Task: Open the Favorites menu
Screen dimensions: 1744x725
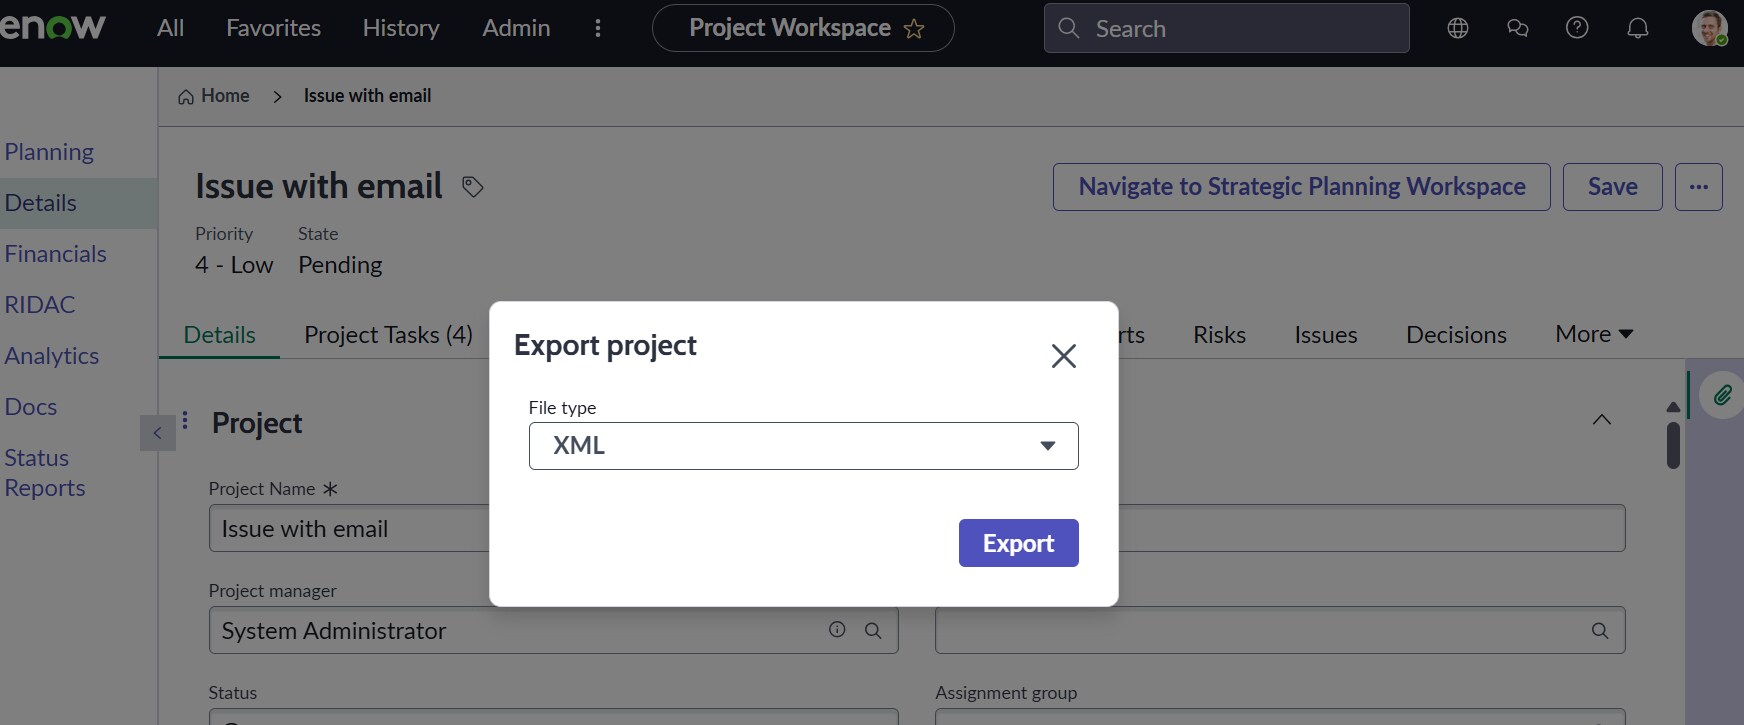Action: point(274,28)
